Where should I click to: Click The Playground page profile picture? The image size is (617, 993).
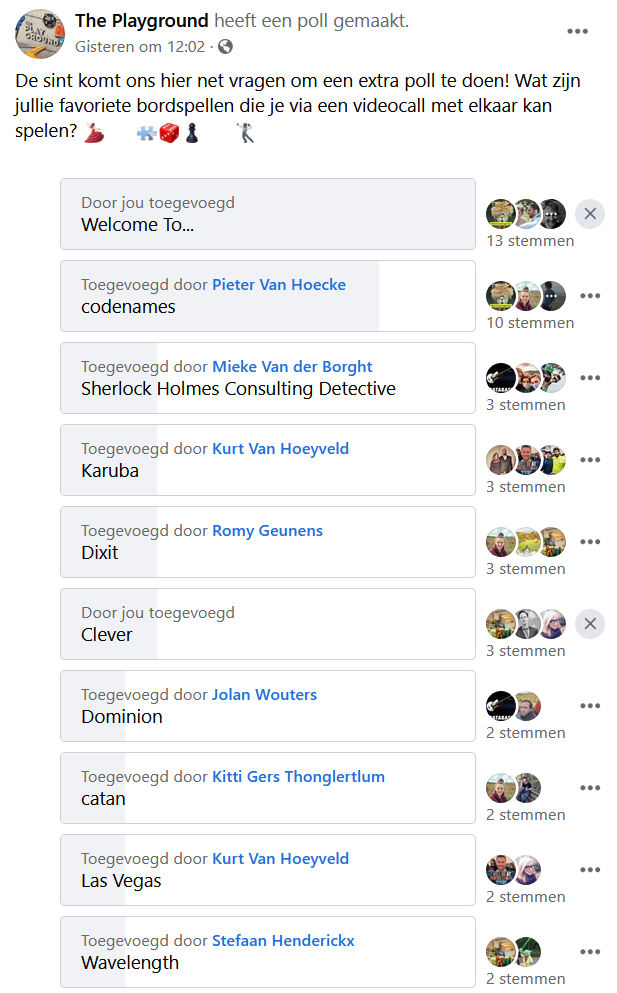(40, 34)
